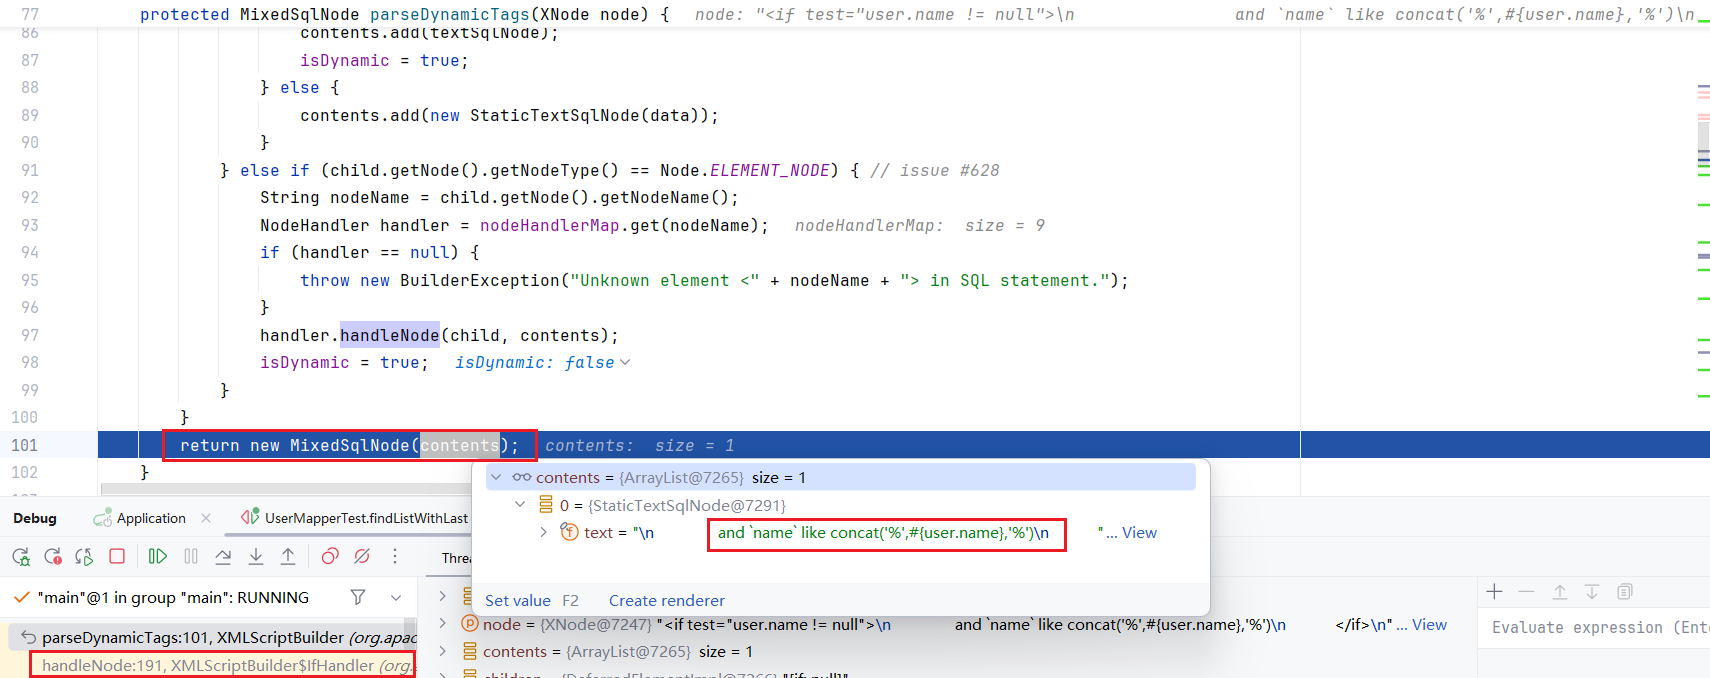
Task: Step into the method call
Action: [x=256, y=556]
